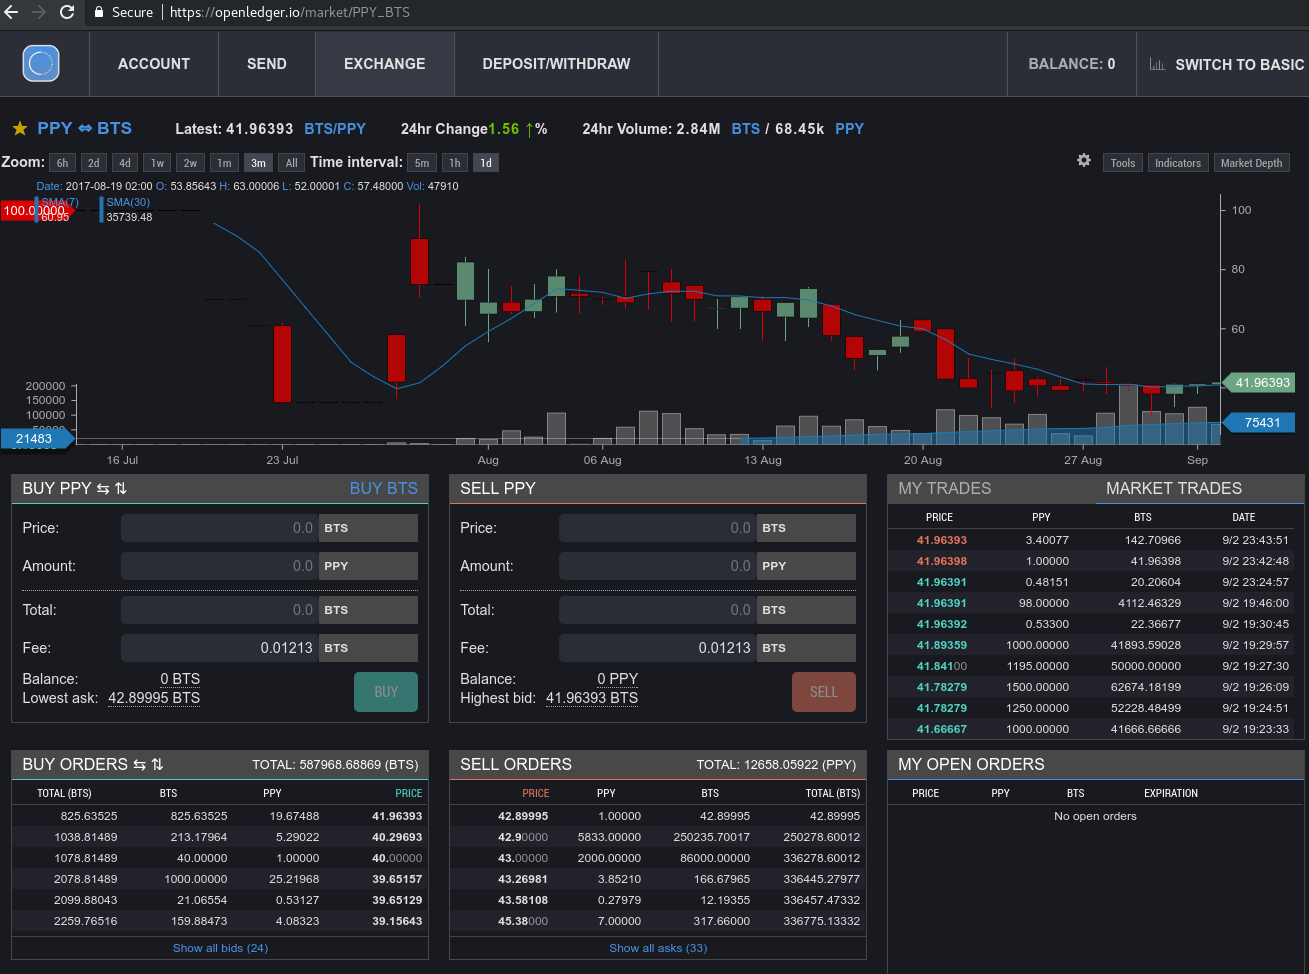Open the SEND menu item
This screenshot has height=974, width=1309.
coord(267,64)
